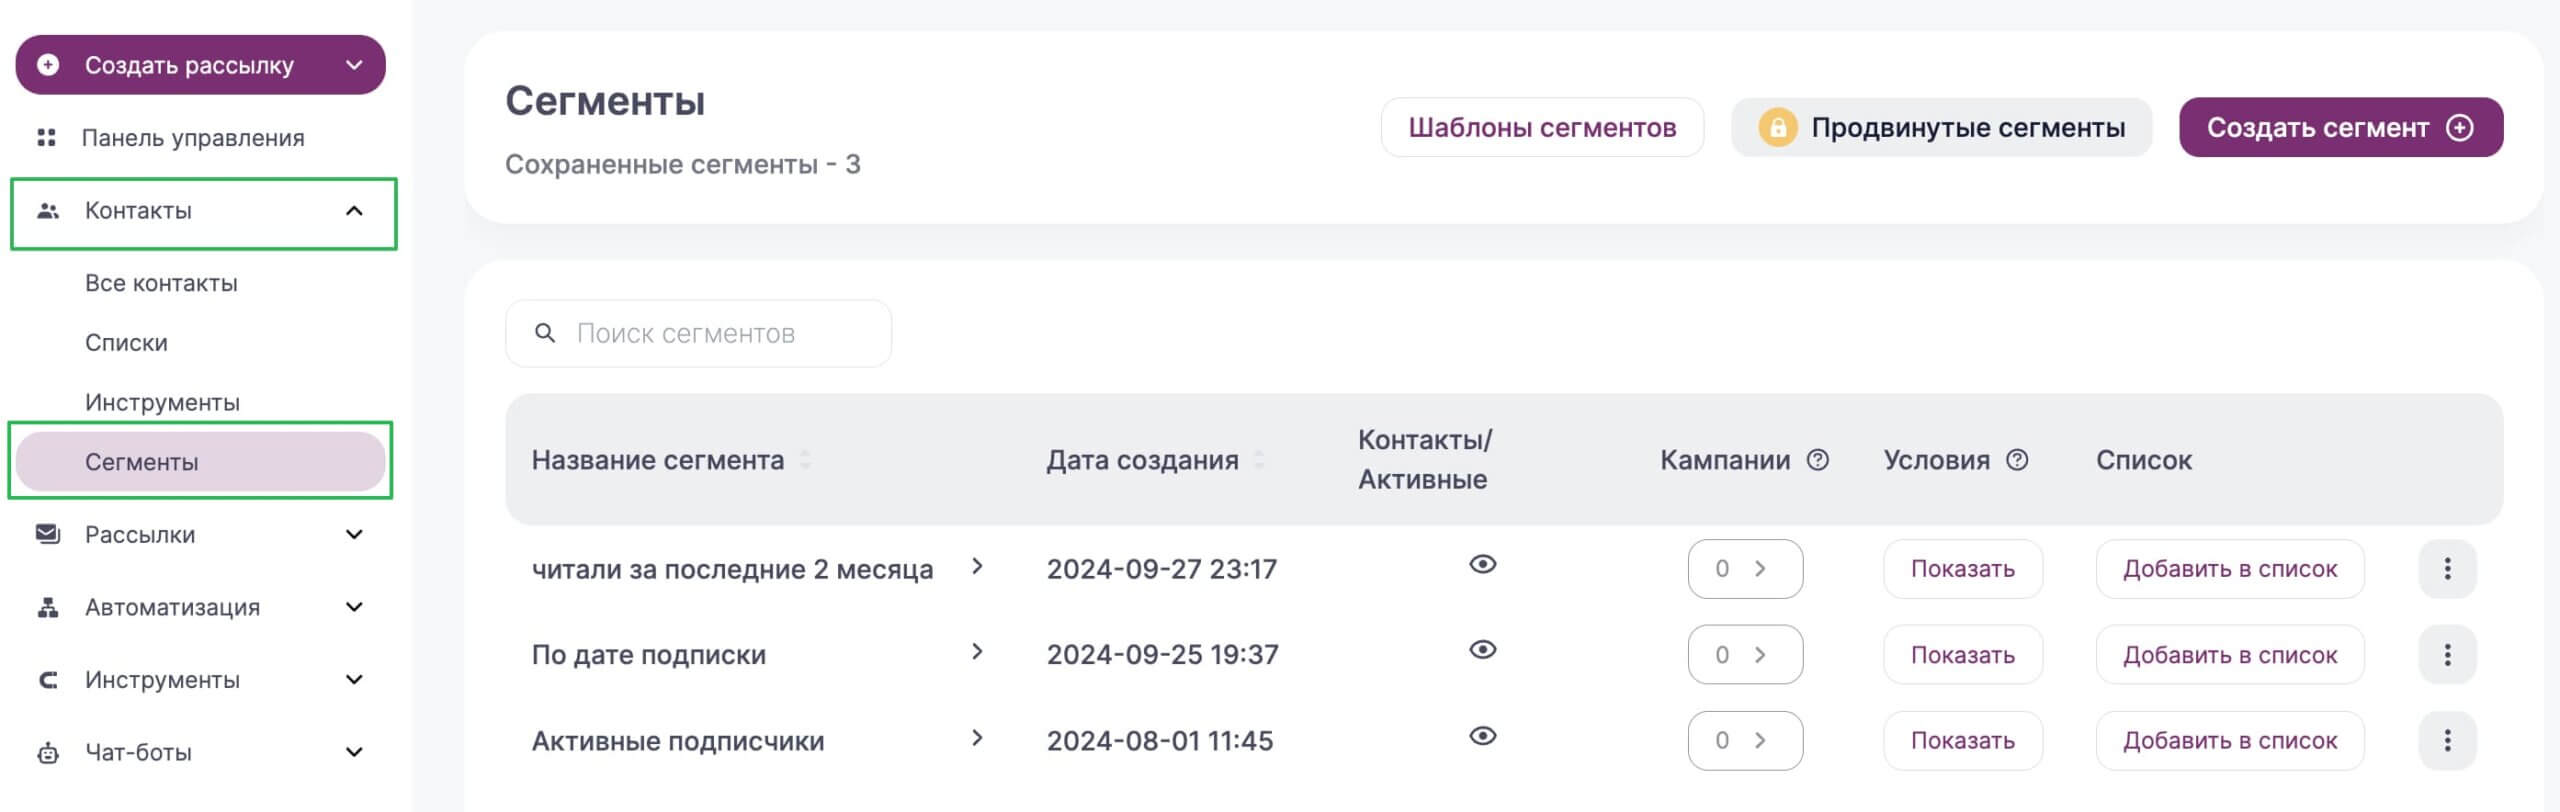Open the Создать рассылку dropdown arrow
Image resolution: width=2560 pixels, height=812 pixels.
tap(354, 65)
